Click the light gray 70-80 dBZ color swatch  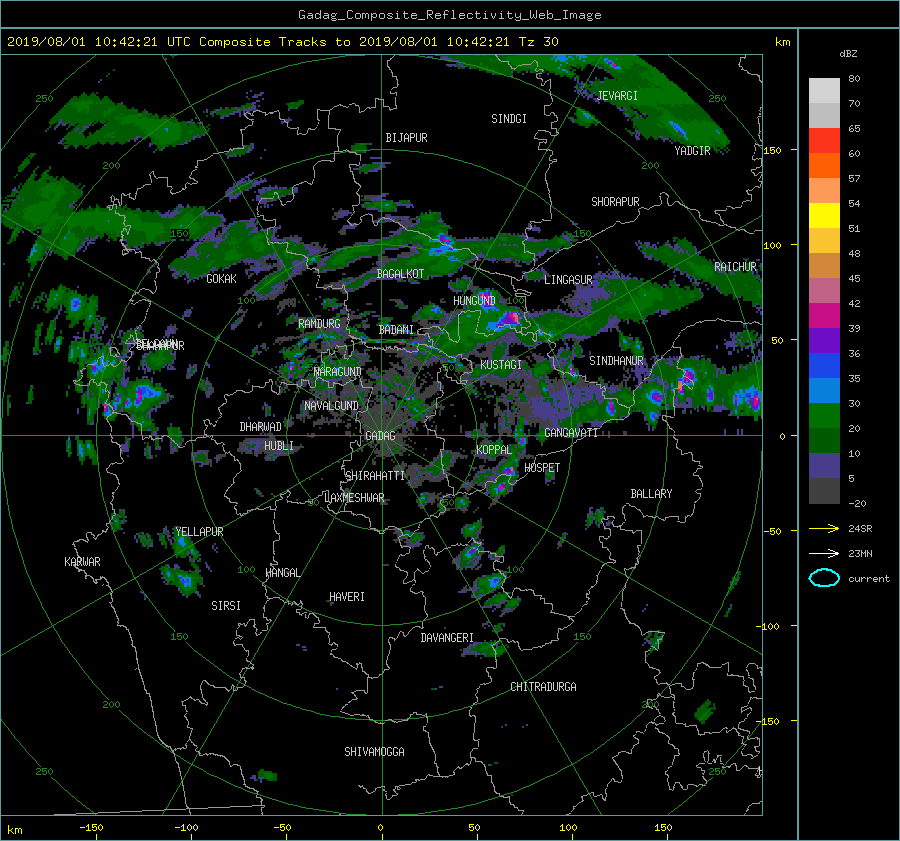point(824,90)
